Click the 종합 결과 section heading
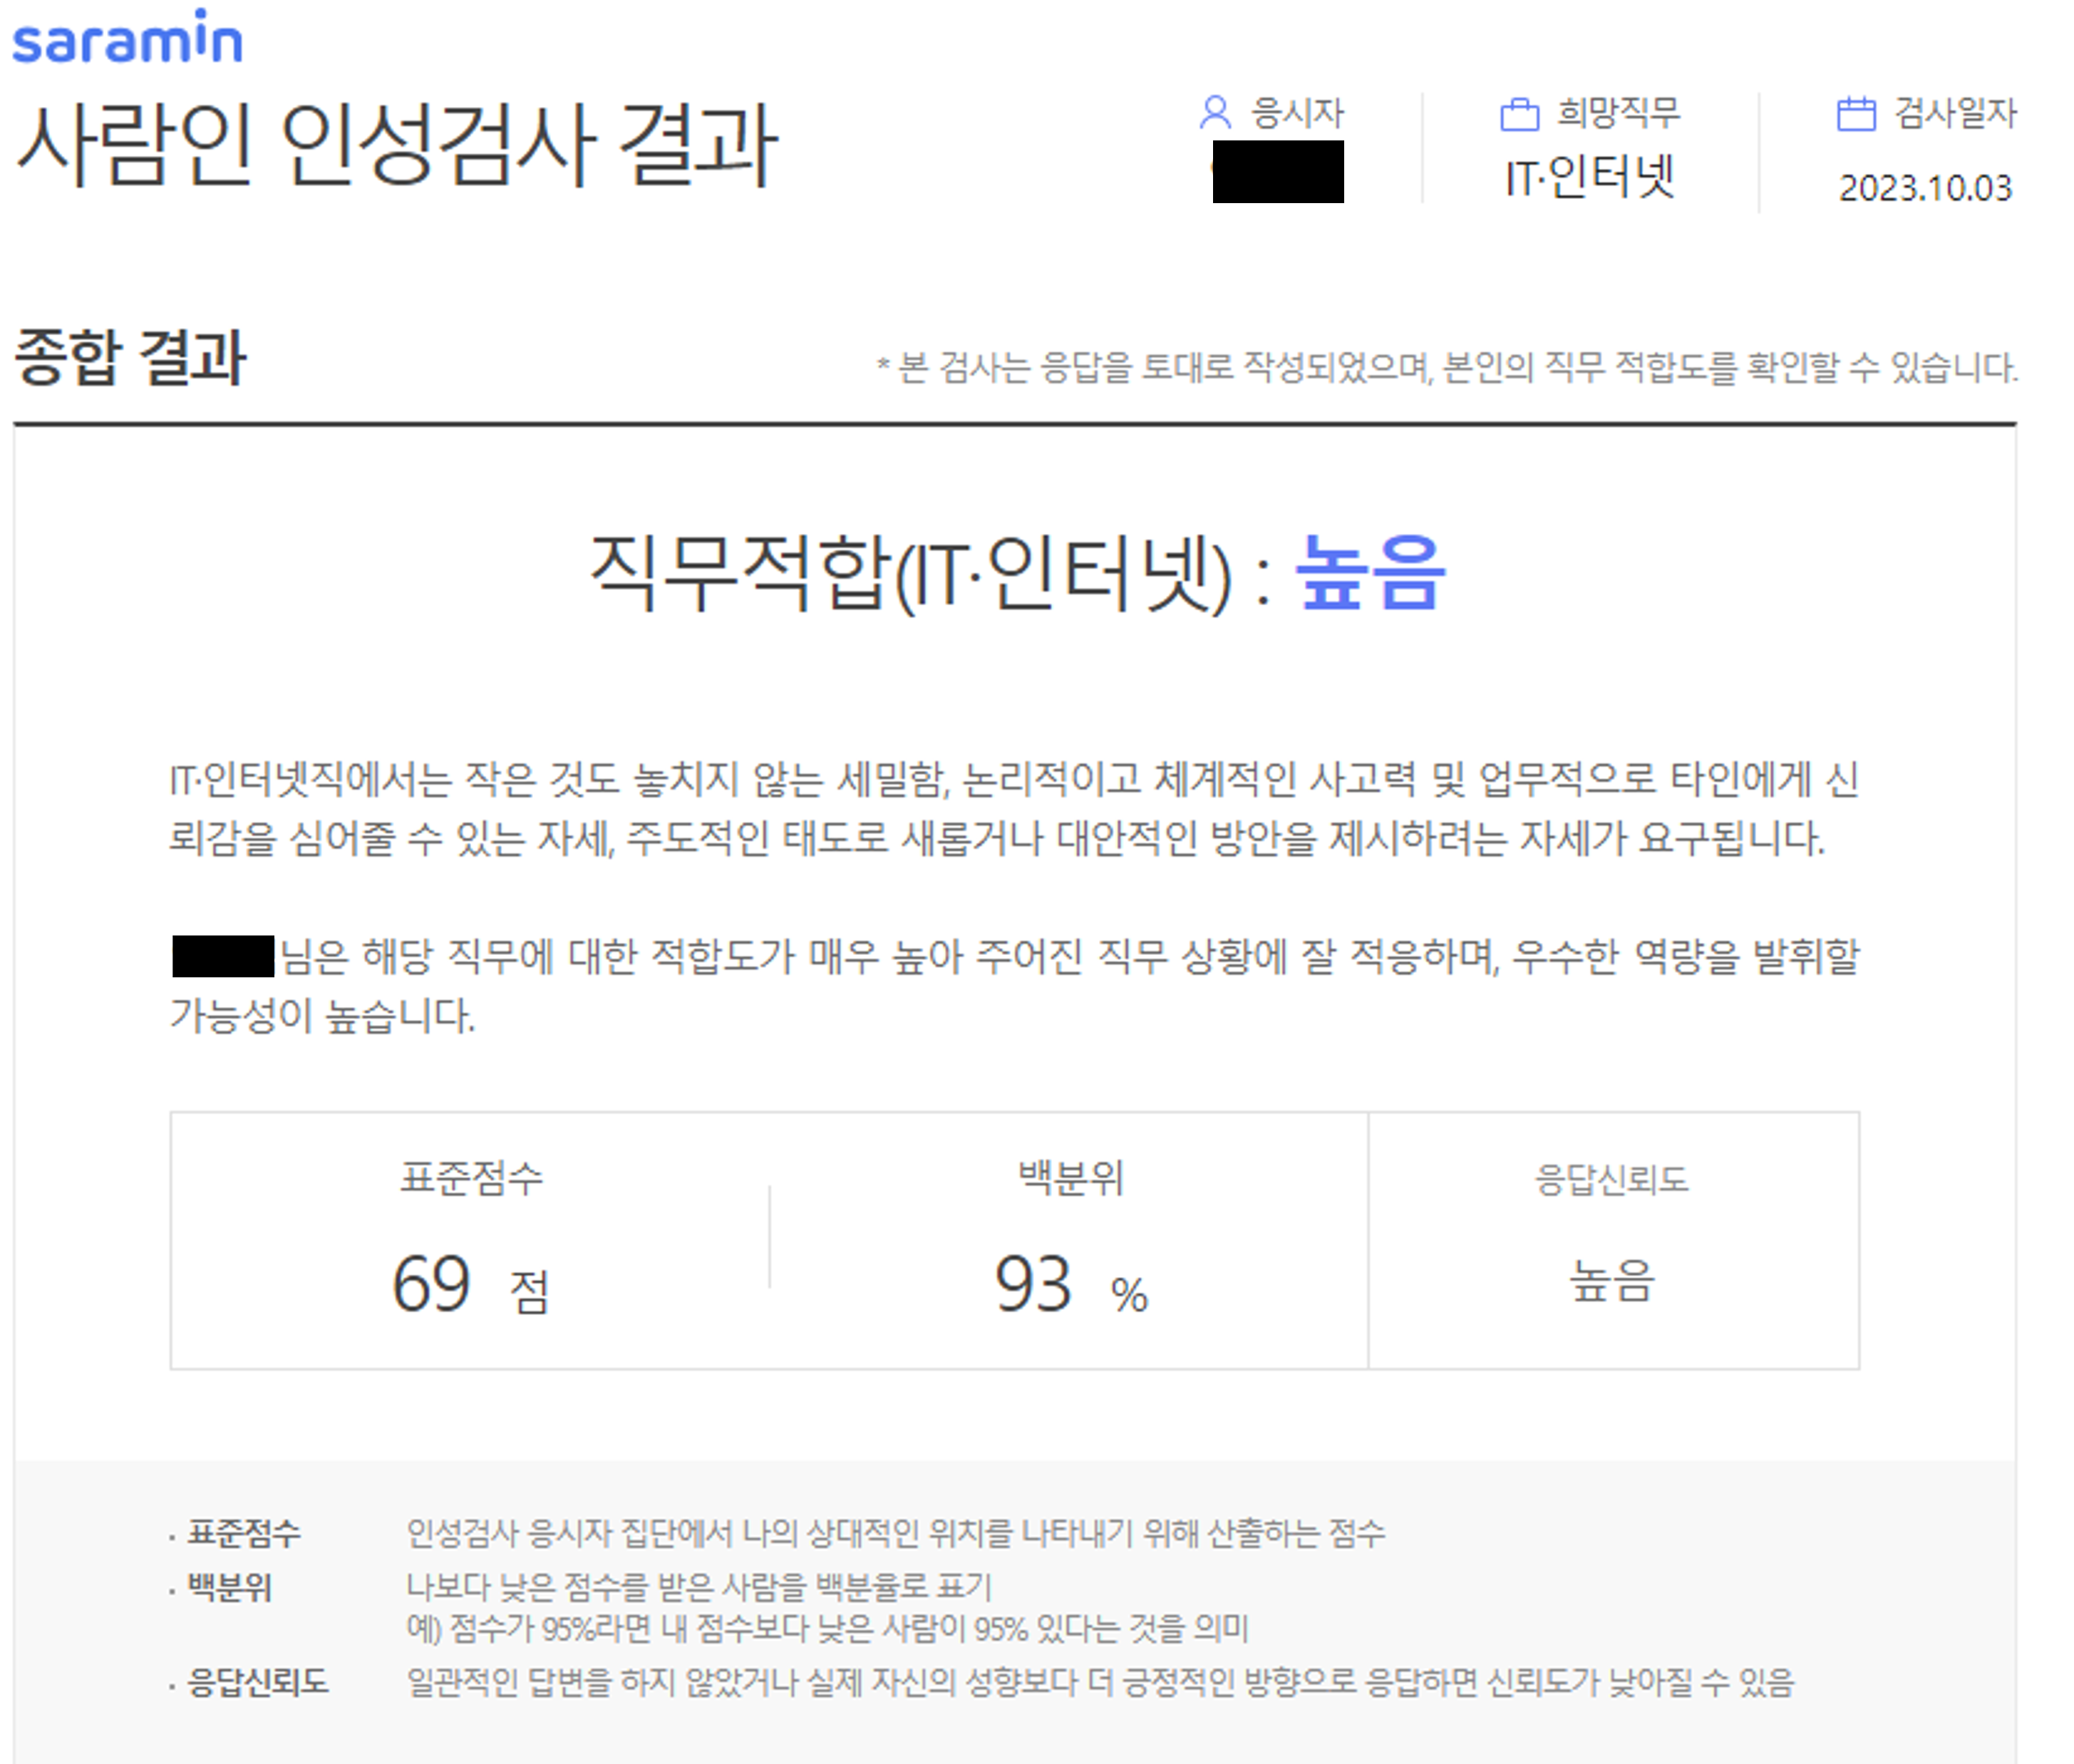Image resolution: width=2074 pixels, height=1764 pixels. pos(130,357)
